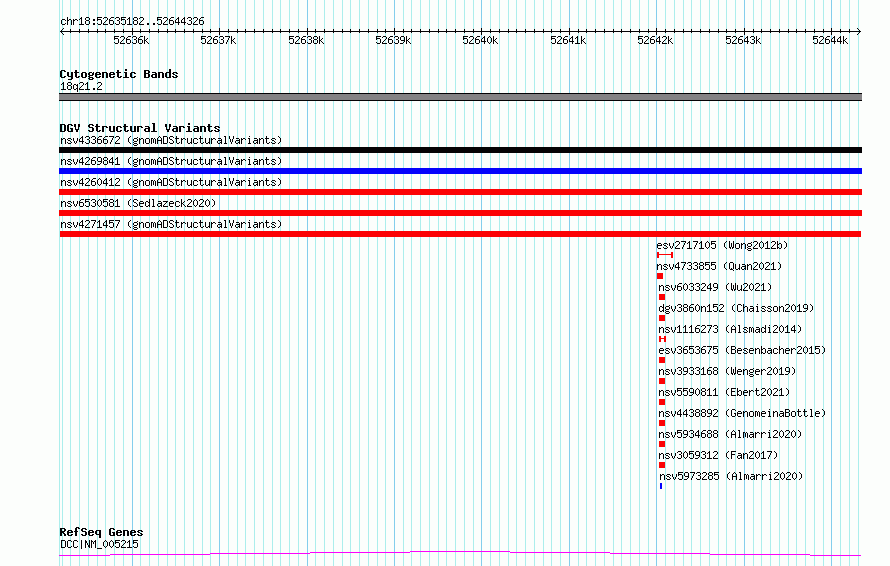Open variant esv3653675 Besenbacher2015 label
The width and height of the screenshot is (890, 566).
pos(742,350)
